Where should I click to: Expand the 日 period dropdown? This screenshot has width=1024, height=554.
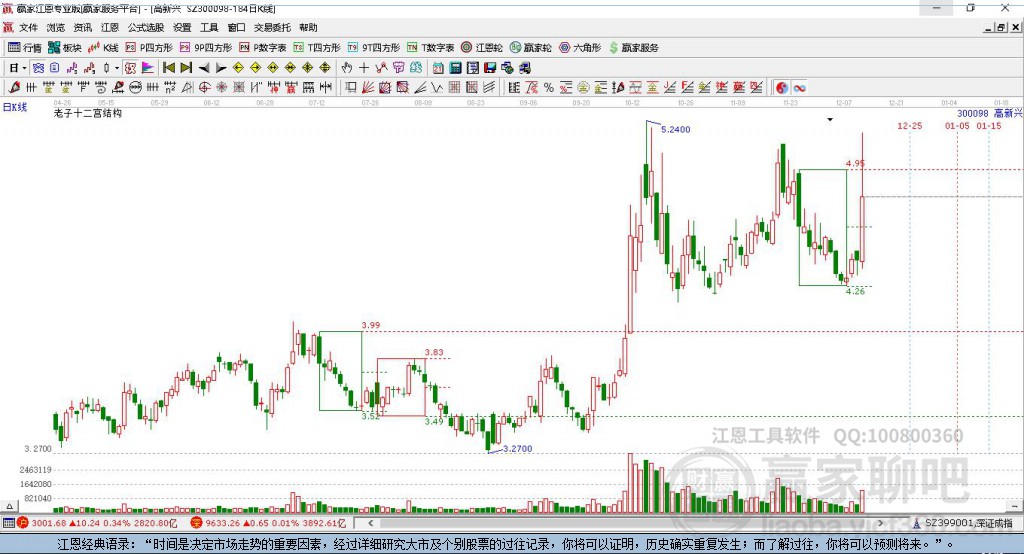24,68
